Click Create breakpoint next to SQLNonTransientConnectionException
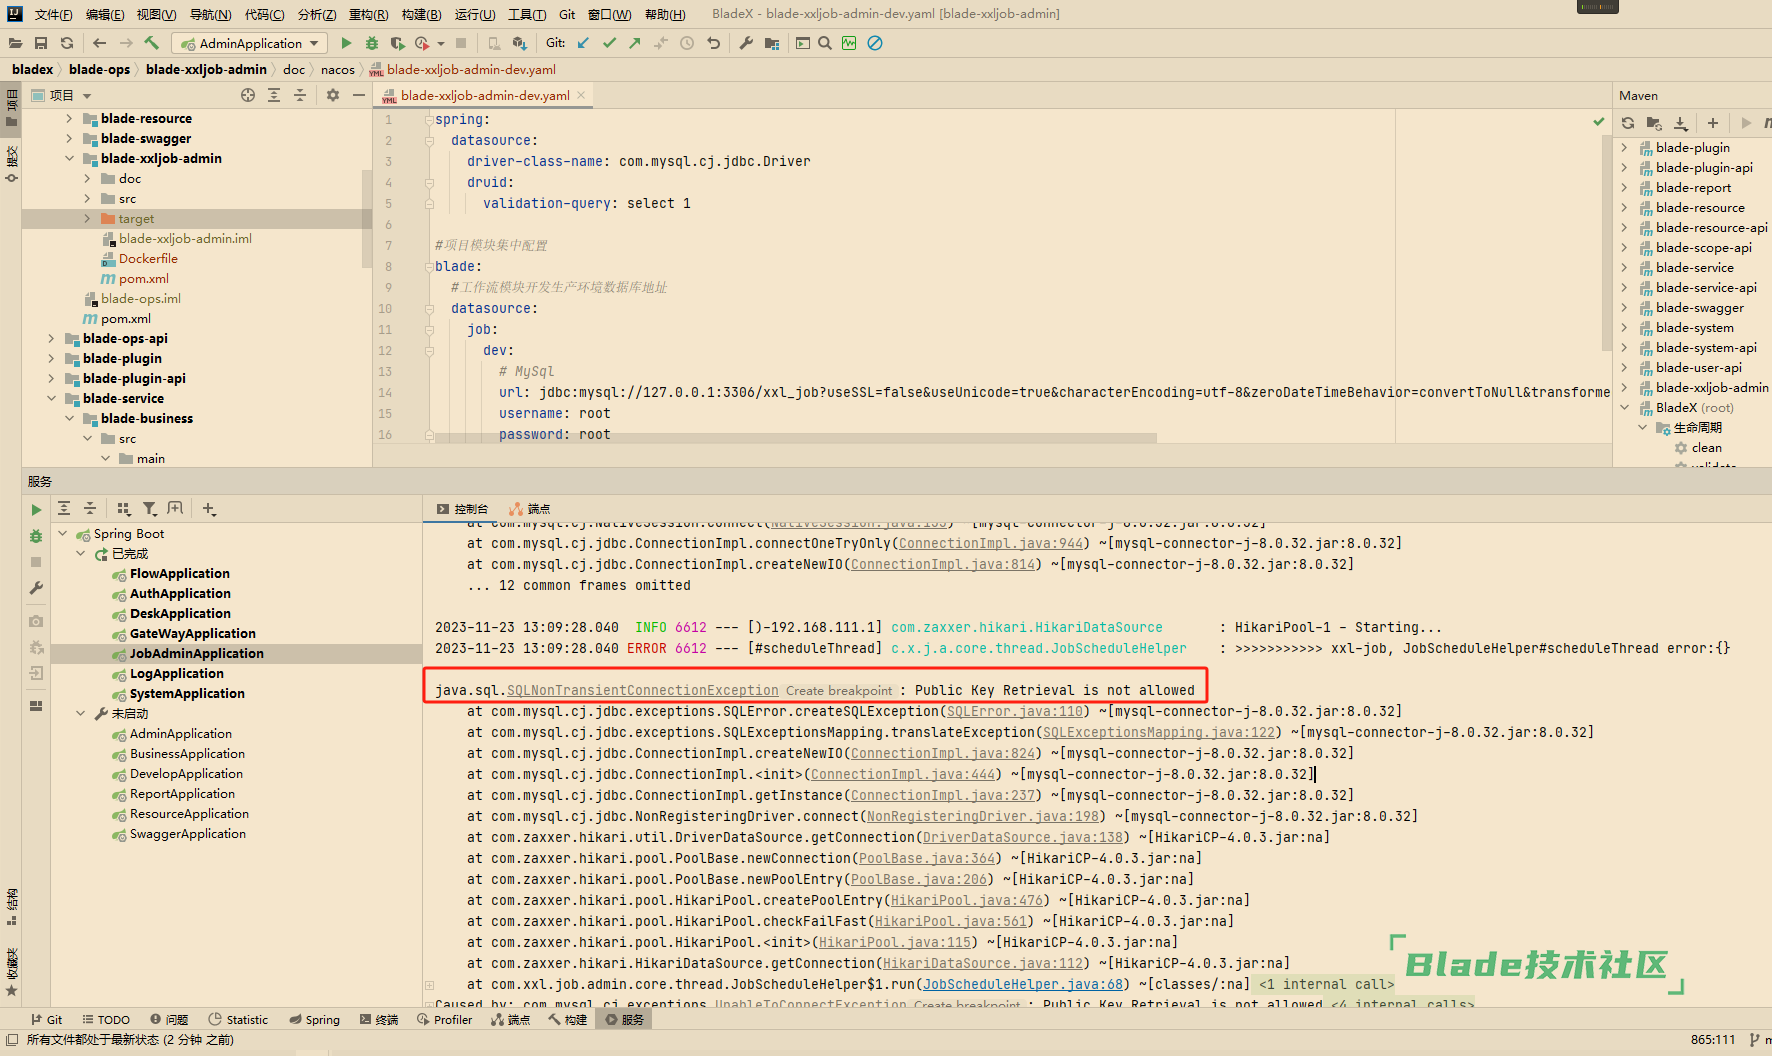1772x1056 pixels. pos(838,690)
